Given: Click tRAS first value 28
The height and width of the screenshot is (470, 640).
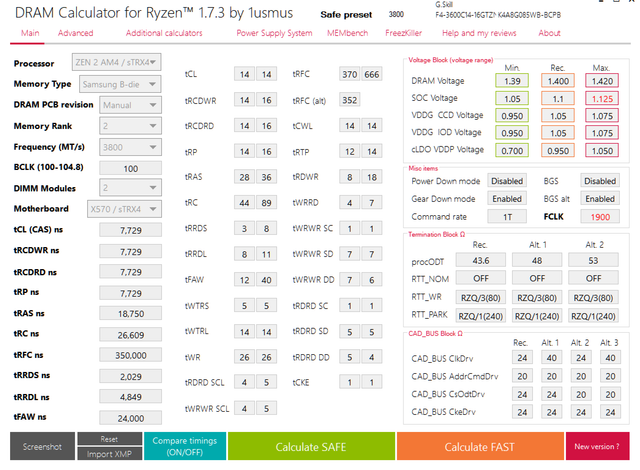Looking at the screenshot, I should click(244, 177).
